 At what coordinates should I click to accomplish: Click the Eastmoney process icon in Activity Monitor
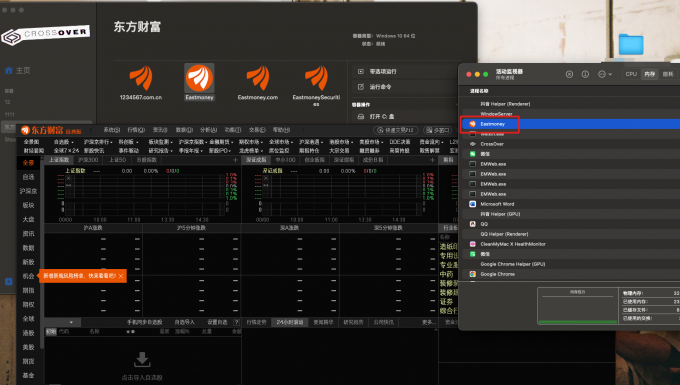click(x=473, y=124)
